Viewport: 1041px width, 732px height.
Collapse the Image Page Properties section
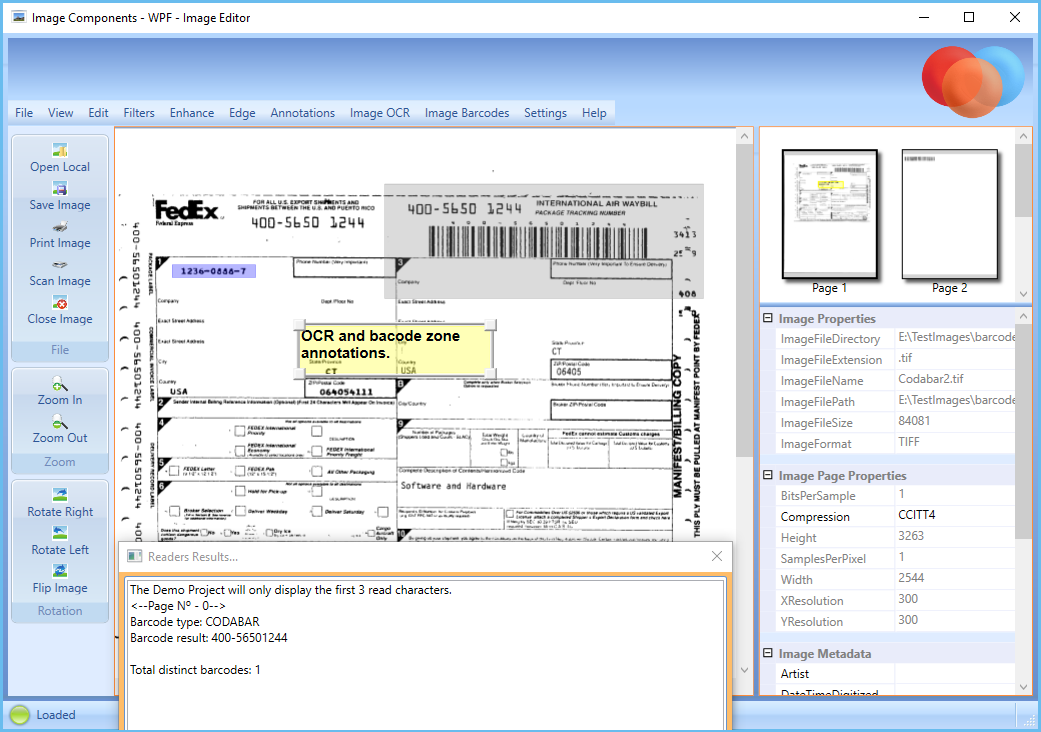[x=767, y=475]
